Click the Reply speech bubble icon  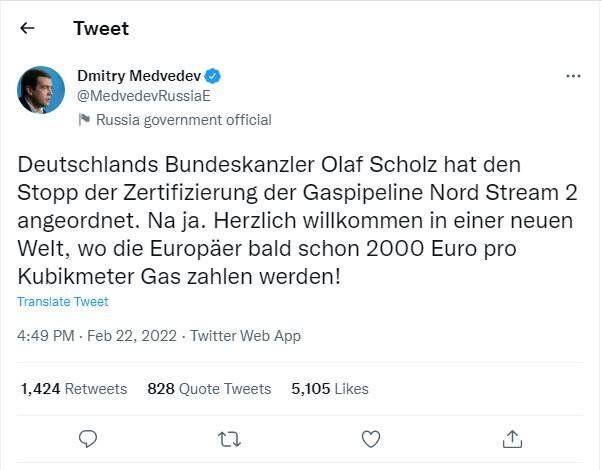[x=88, y=438]
